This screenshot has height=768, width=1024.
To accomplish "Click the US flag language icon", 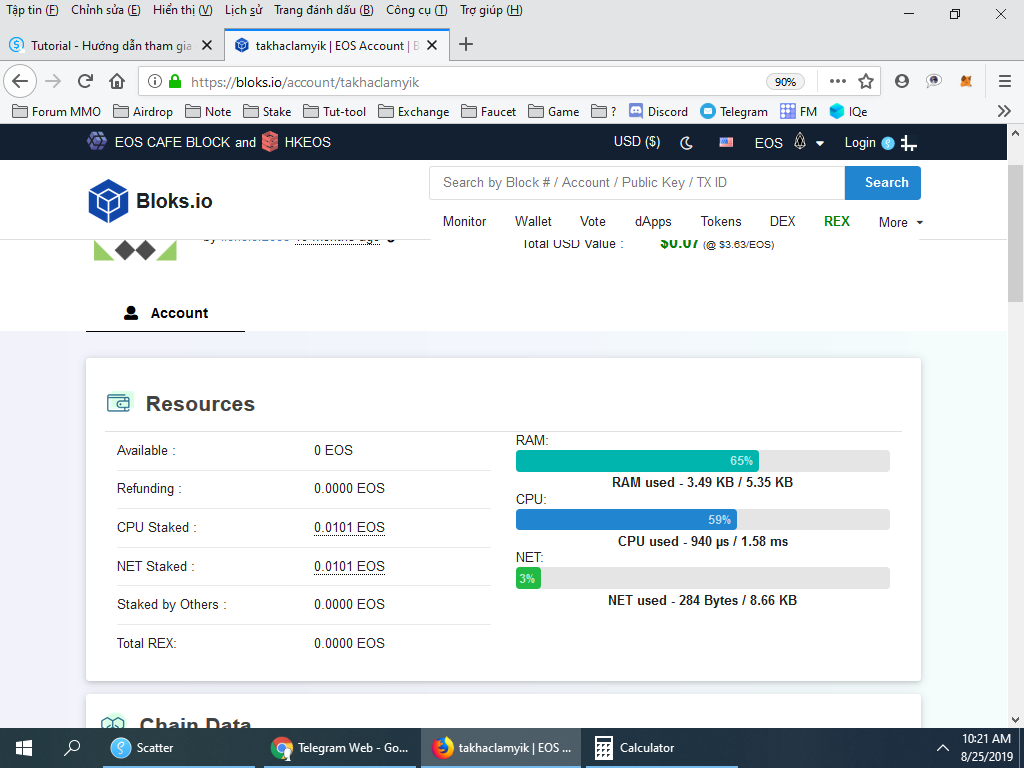I will tap(726, 143).
